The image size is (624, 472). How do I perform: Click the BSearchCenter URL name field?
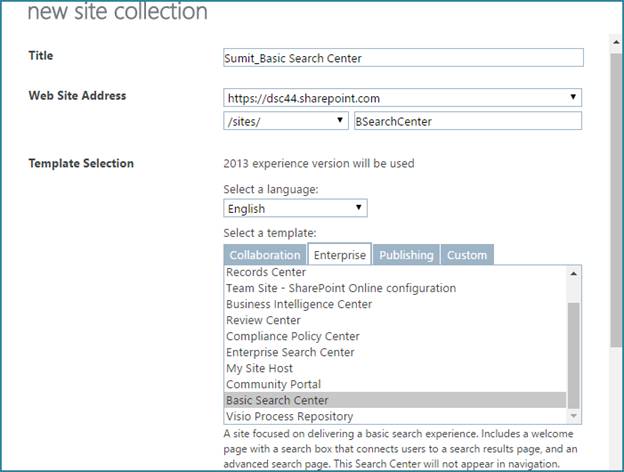point(468,121)
